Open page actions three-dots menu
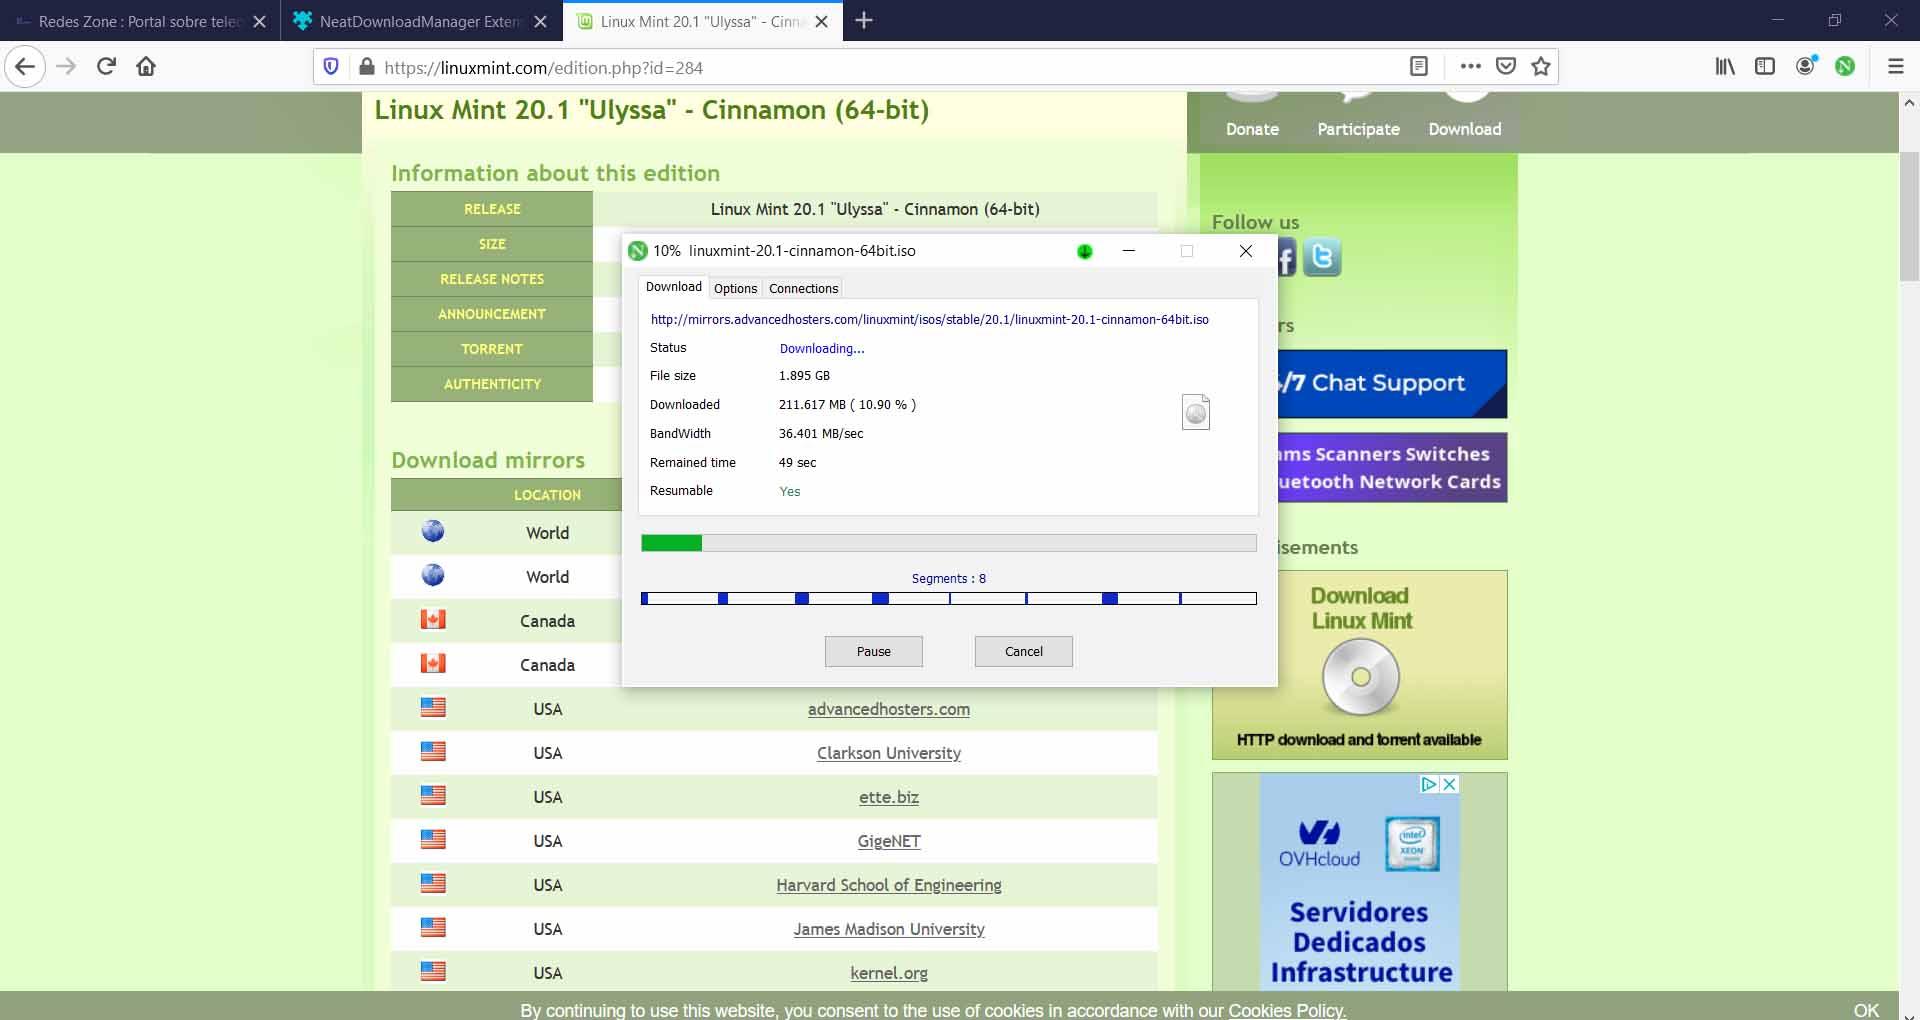 tap(1470, 66)
